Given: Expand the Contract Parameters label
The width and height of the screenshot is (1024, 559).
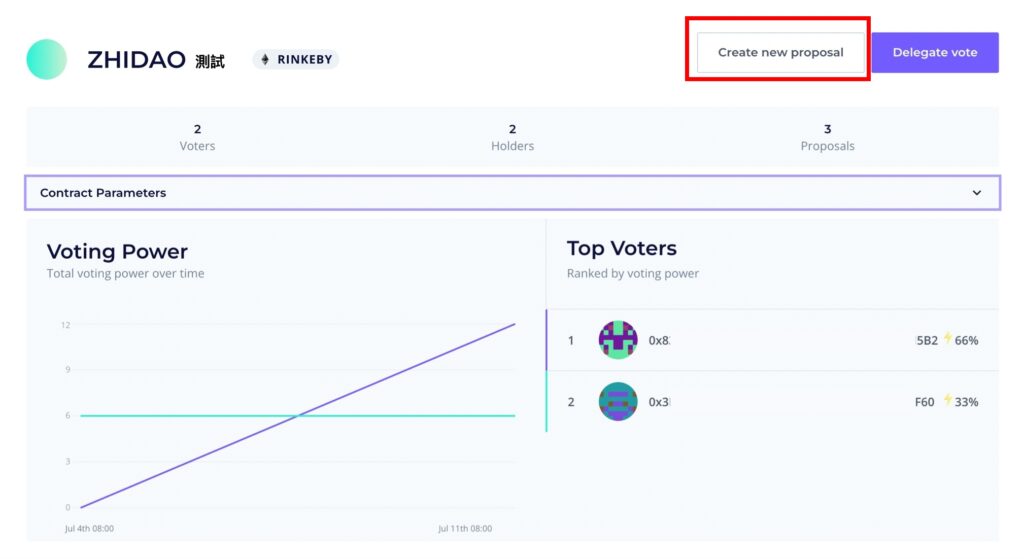Looking at the screenshot, I should pos(103,193).
